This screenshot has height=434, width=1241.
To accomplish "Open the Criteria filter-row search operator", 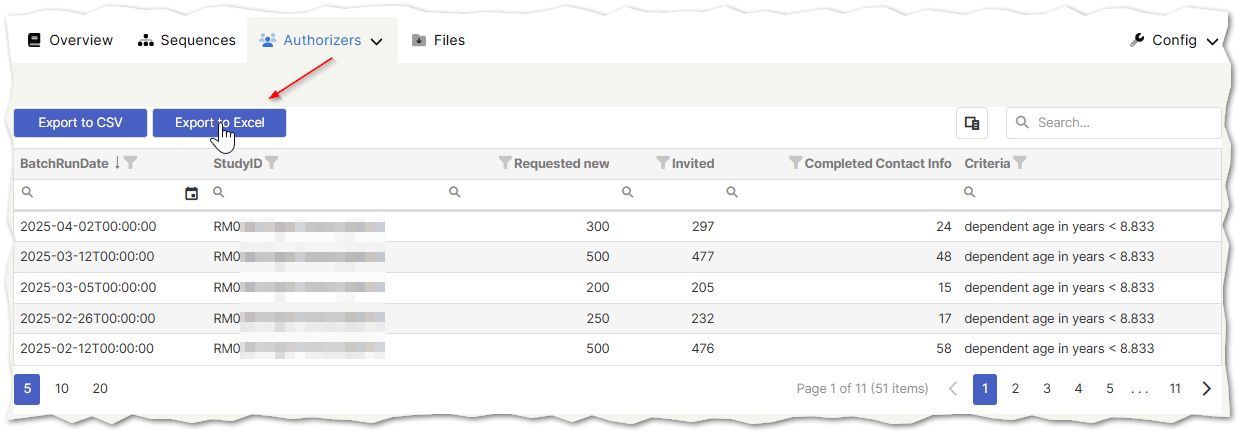I will [969, 193].
